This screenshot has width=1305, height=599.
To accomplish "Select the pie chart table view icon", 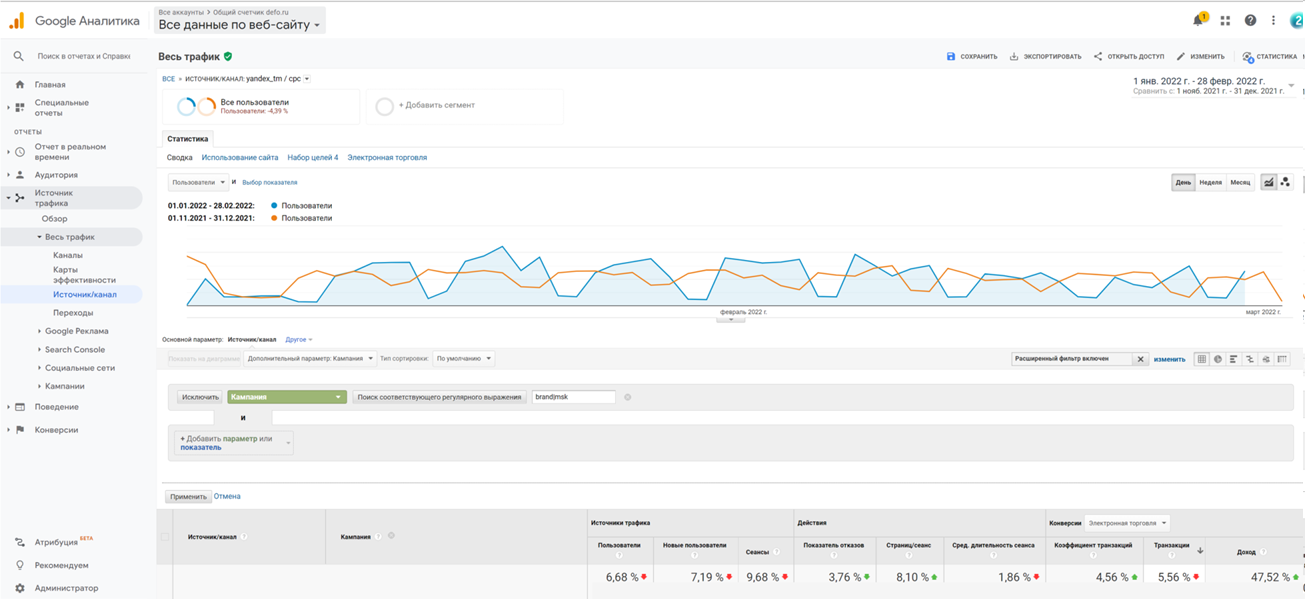I will tap(1218, 359).
